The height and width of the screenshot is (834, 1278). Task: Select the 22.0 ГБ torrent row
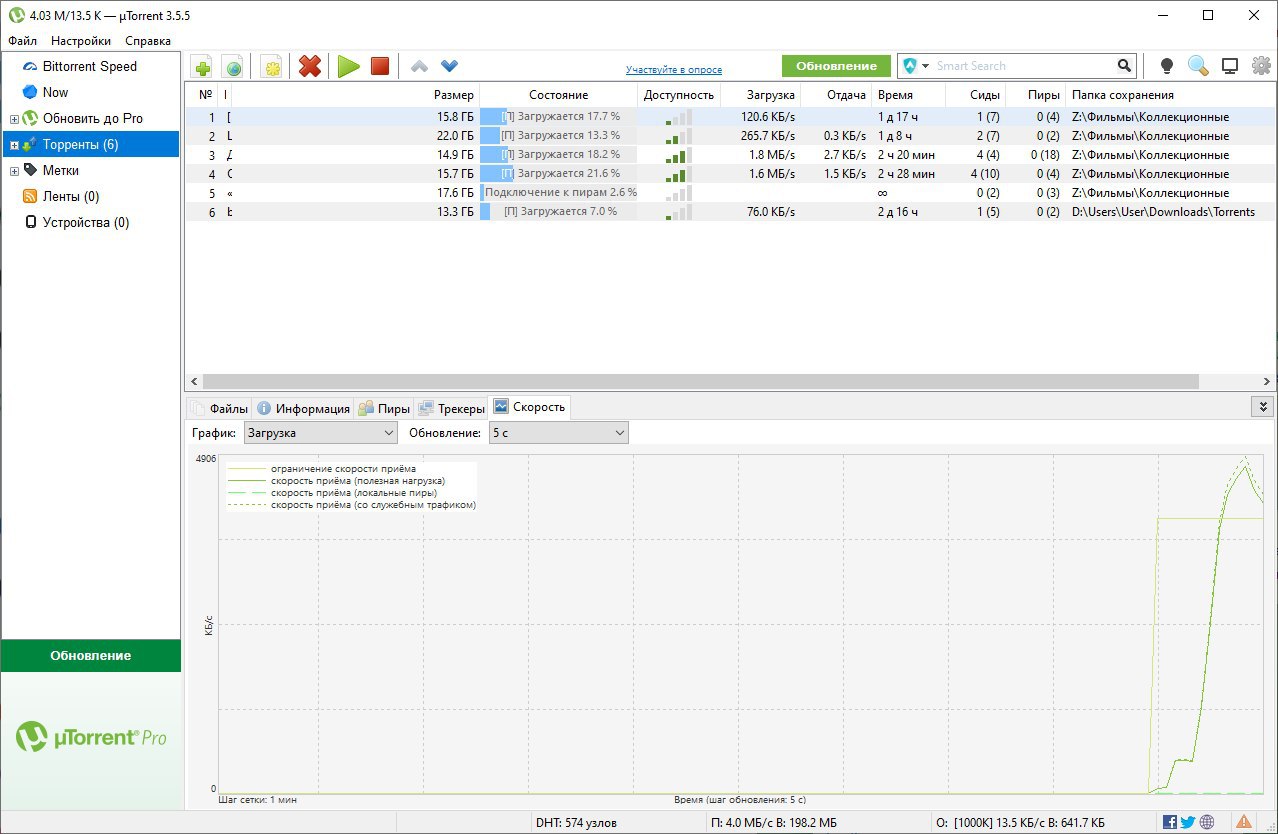(730, 136)
